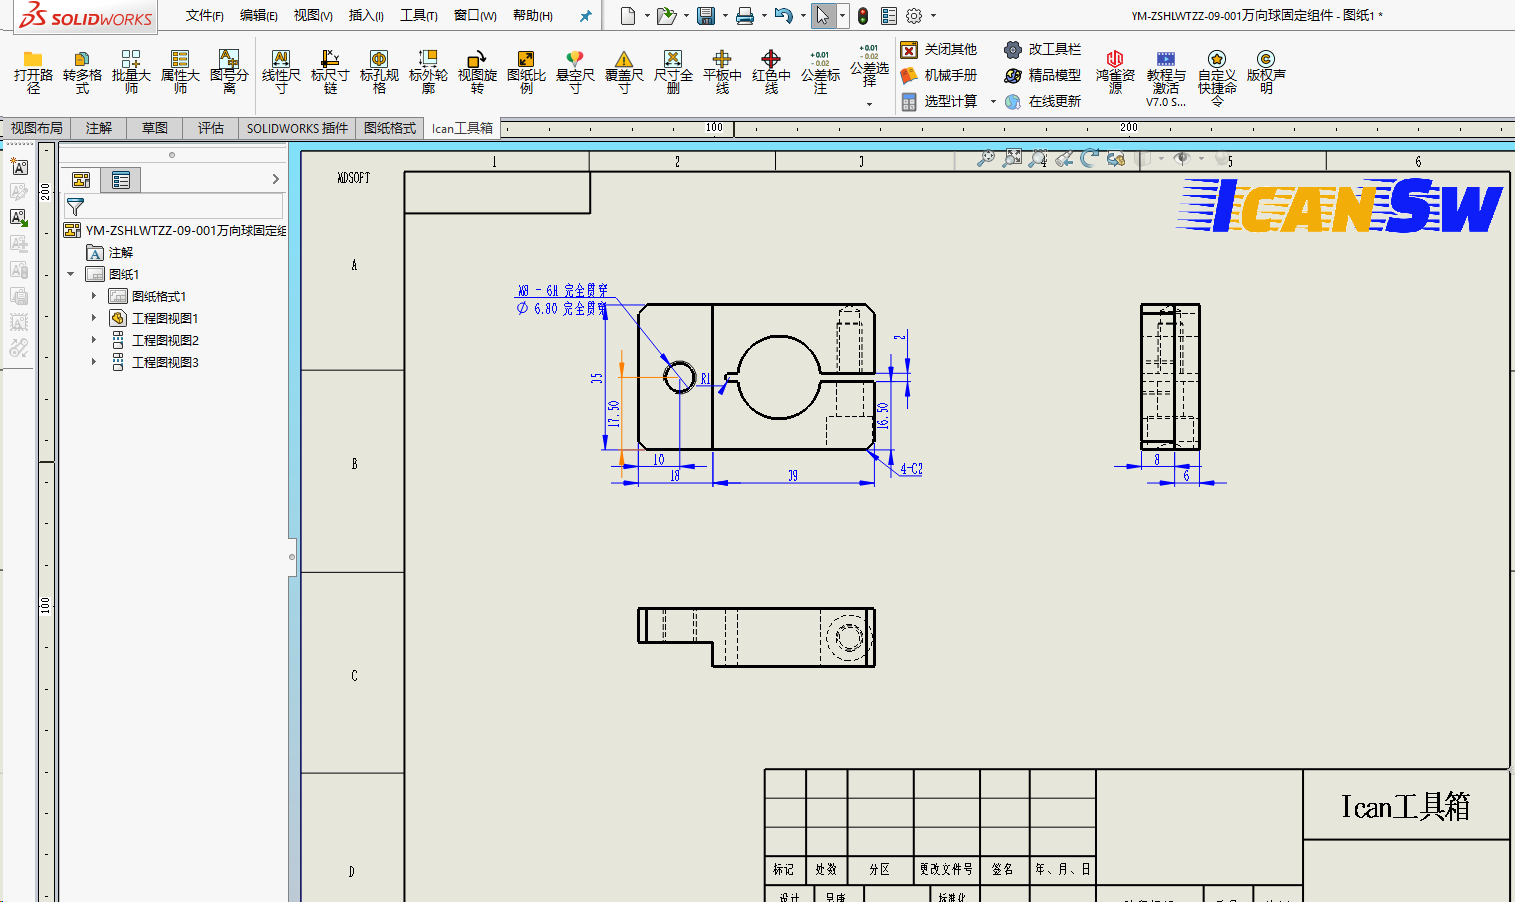Expand the panel tabs chevron arrow

[276, 180]
